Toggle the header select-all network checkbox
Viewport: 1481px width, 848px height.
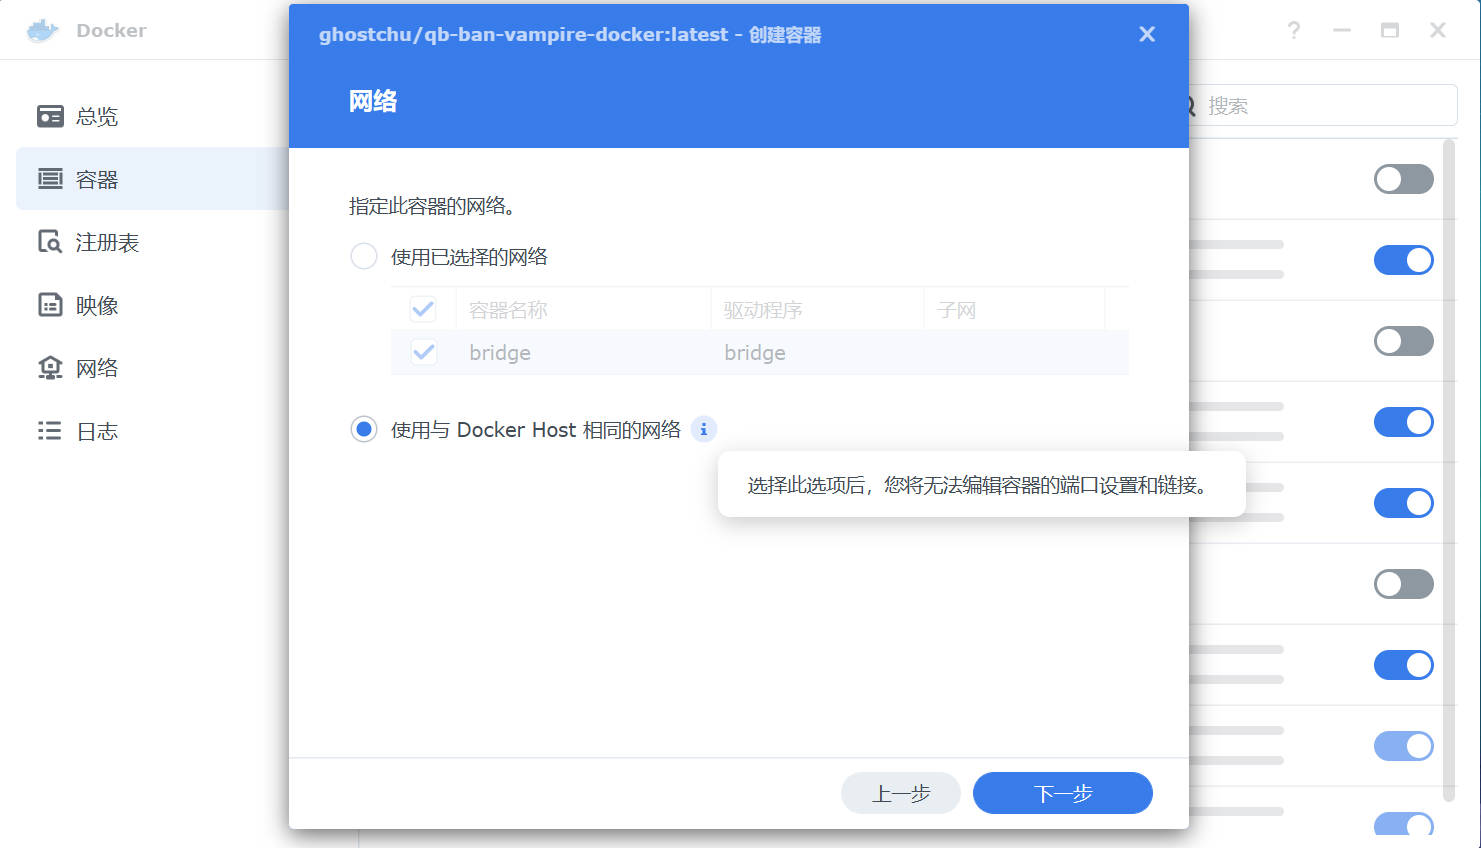pos(424,309)
